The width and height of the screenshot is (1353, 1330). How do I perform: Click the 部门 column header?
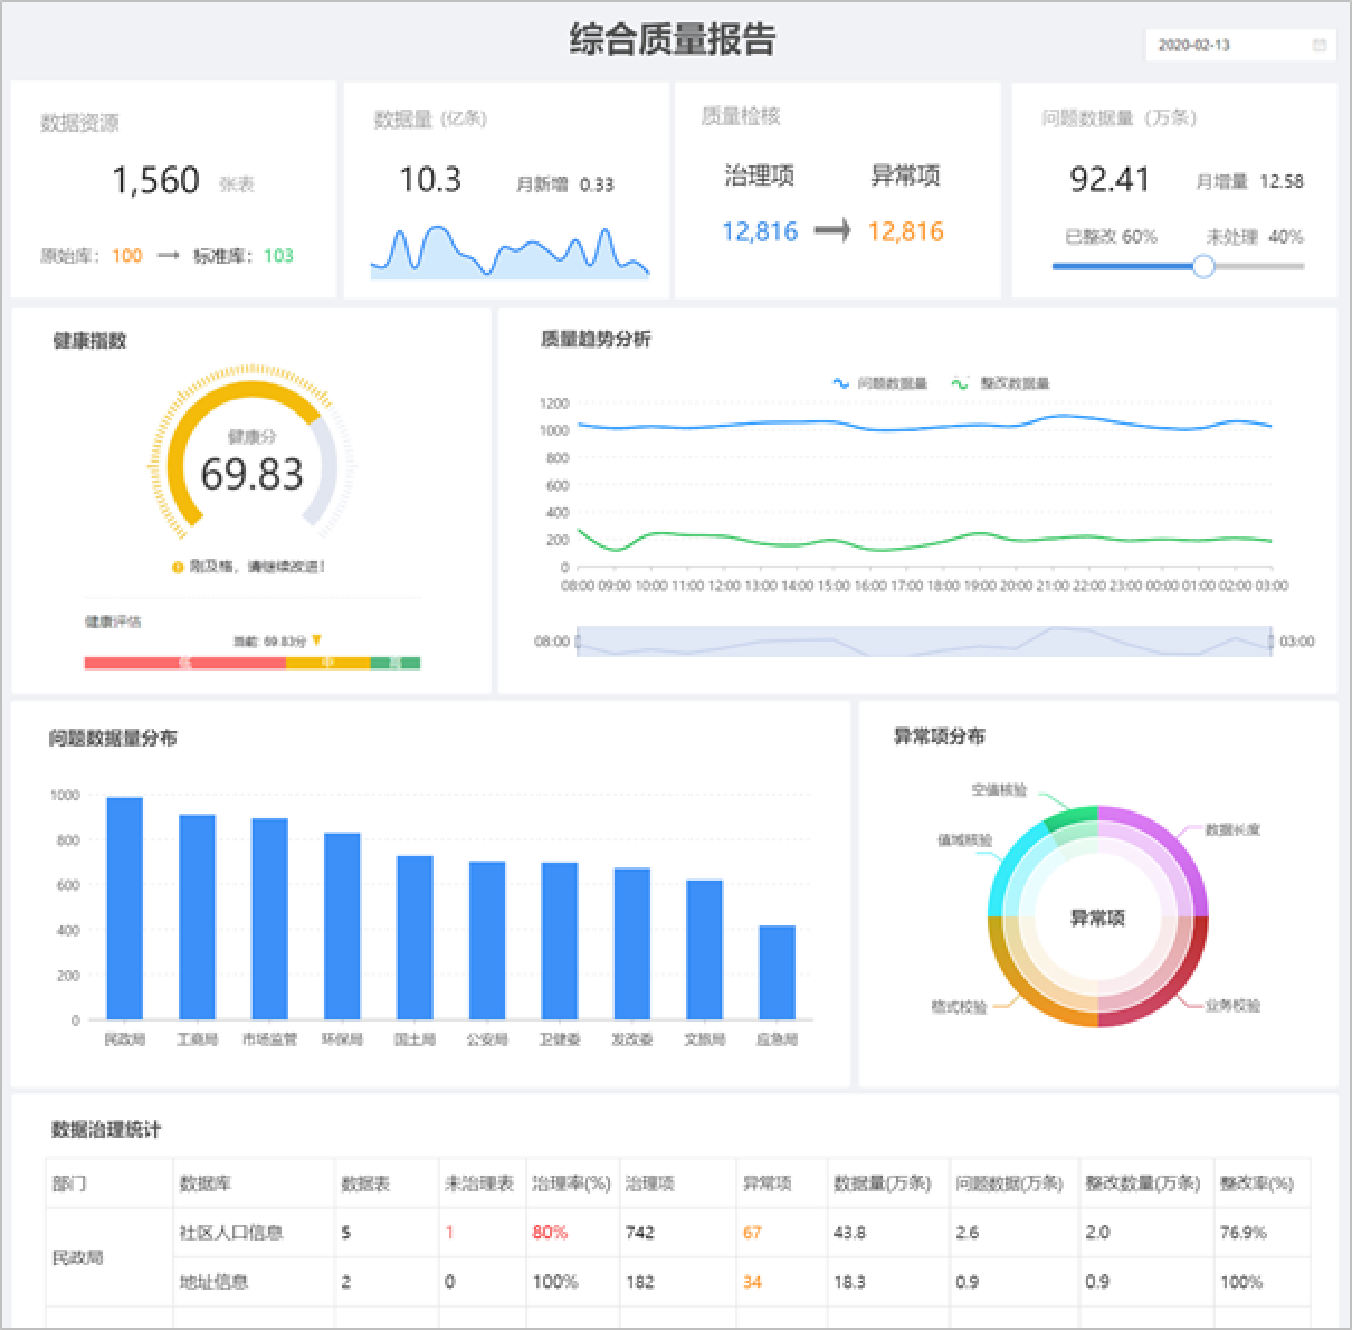pos(69,1183)
